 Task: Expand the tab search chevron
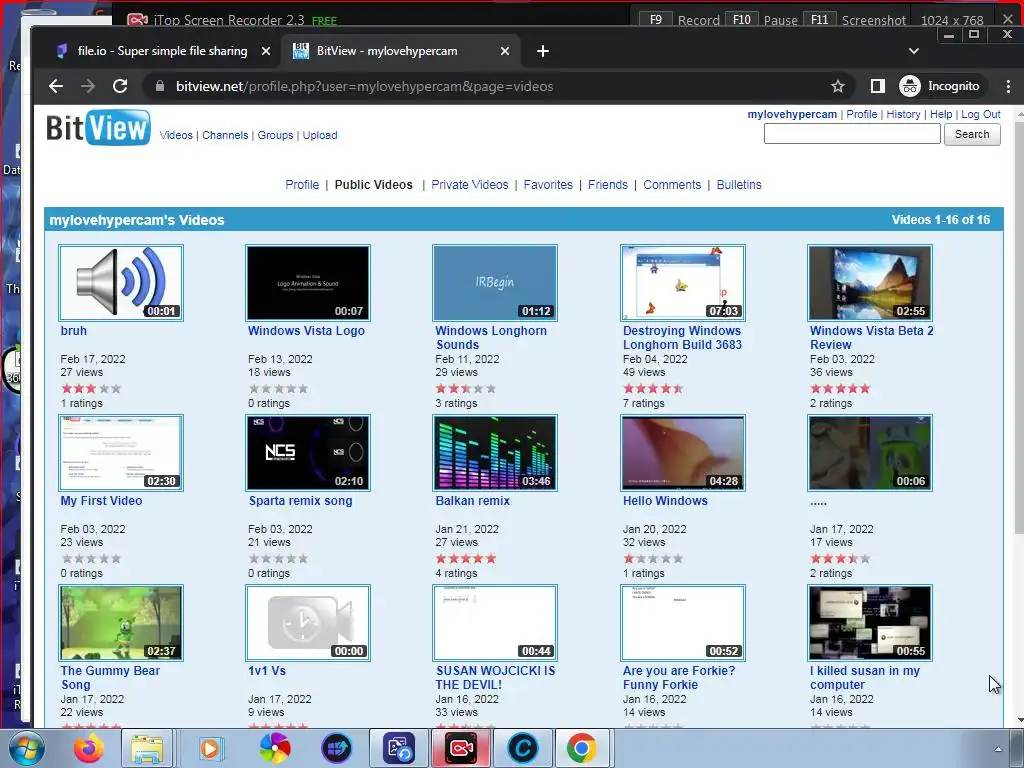[x=914, y=51]
